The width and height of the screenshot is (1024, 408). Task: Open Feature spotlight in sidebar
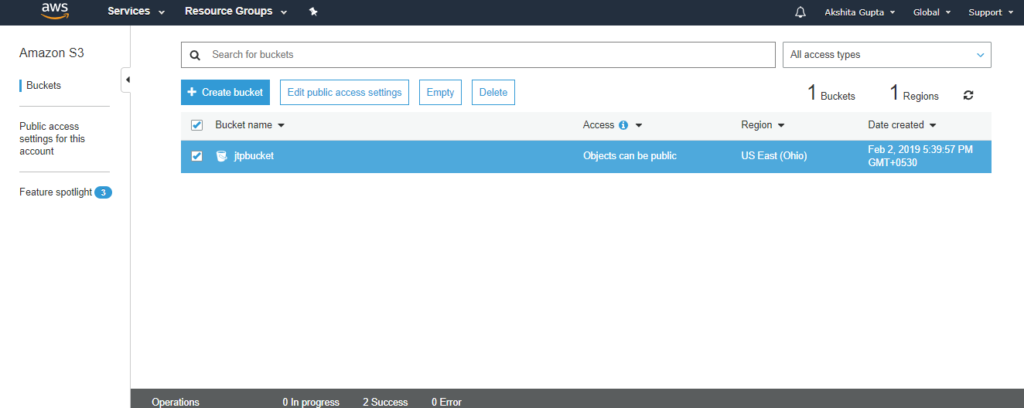coord(56,192)
